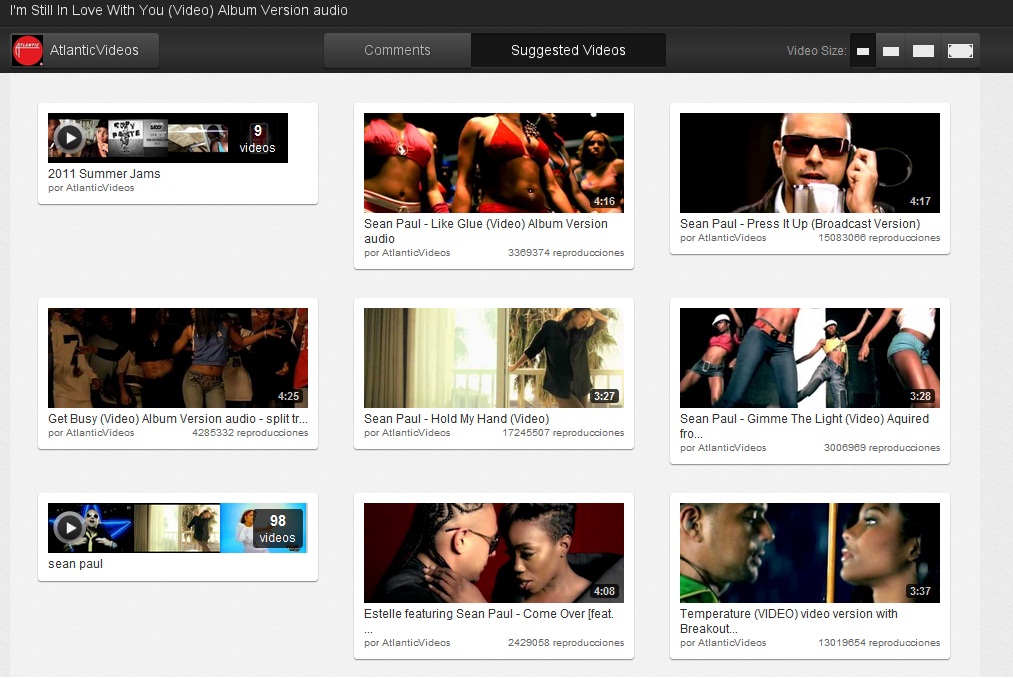The width and height of the screenshot is (1013, 678).
Task: Open Hold My Hand video thumbnail
Action: [x=494, y=358]
